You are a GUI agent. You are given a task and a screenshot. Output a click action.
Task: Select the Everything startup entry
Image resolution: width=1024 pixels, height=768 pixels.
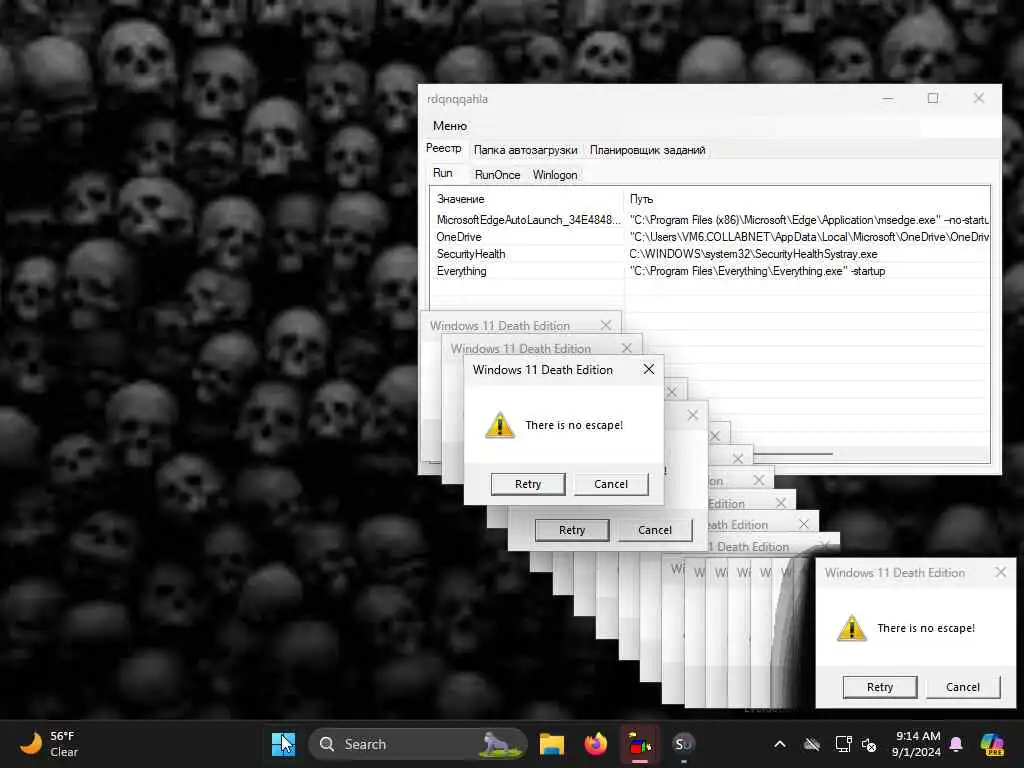[462, 271]
